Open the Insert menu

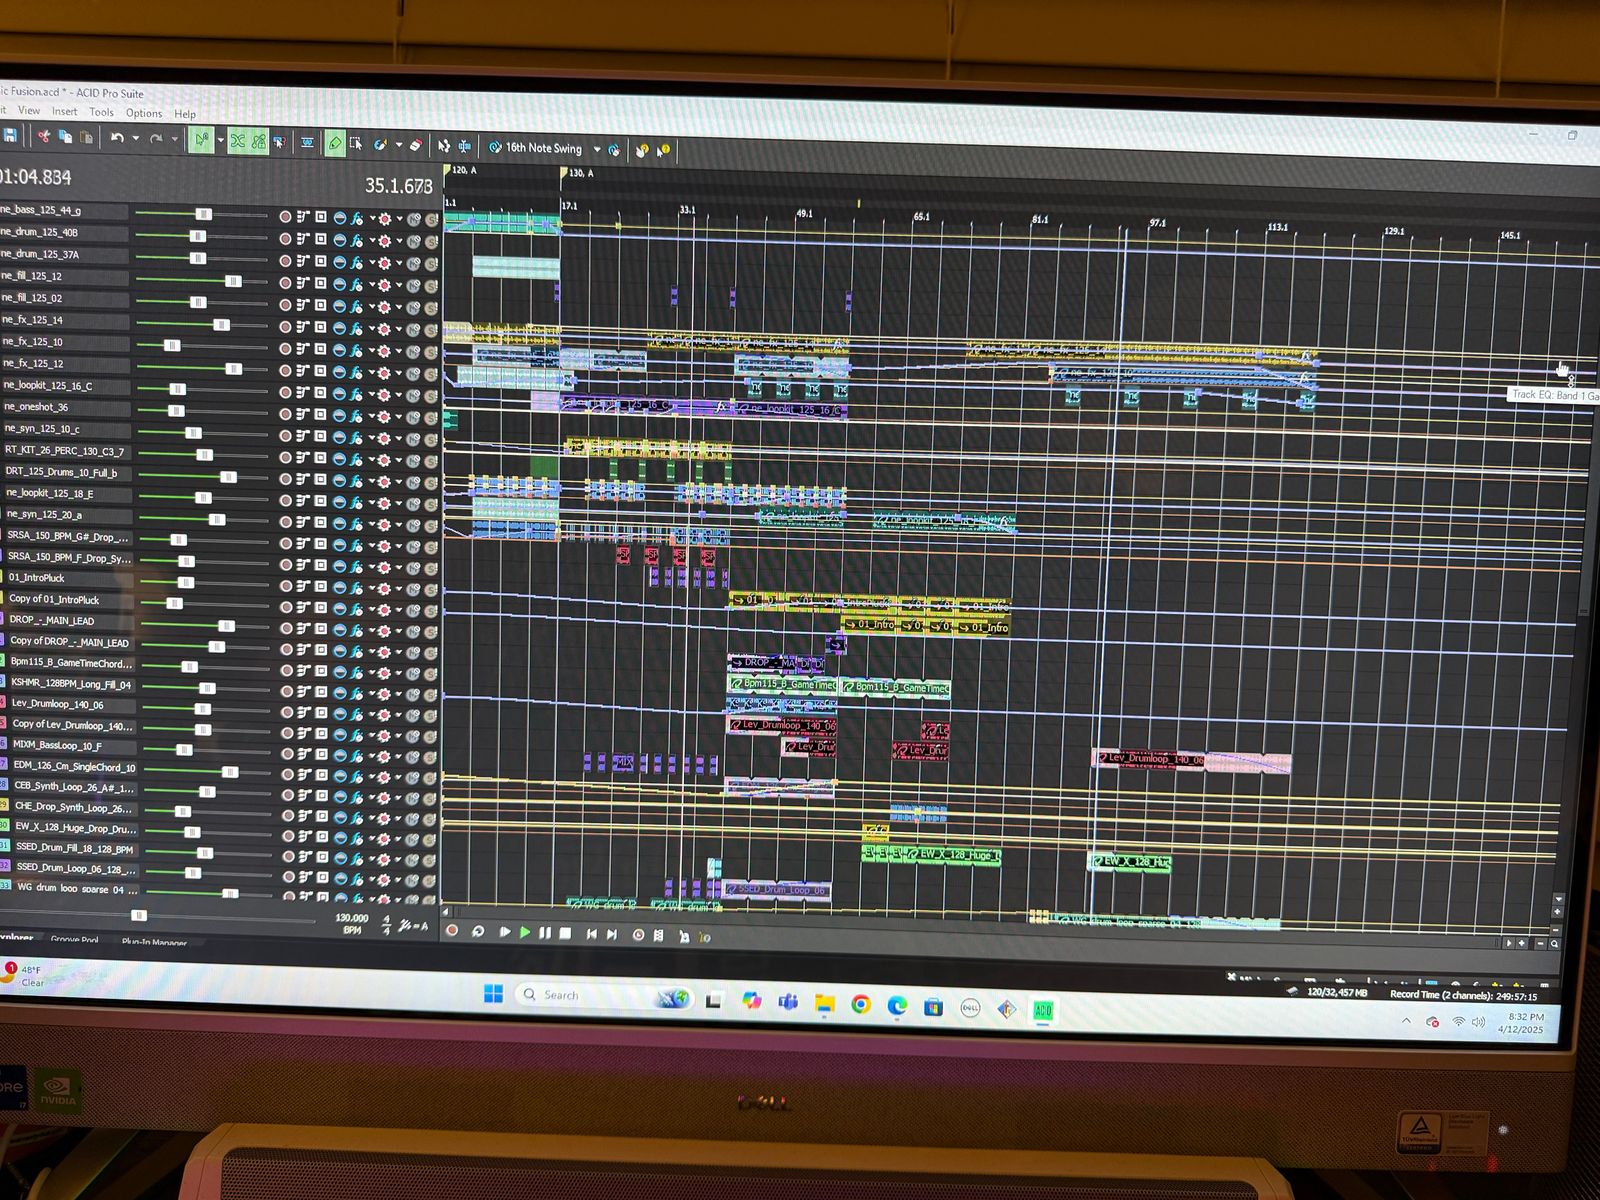pyautogui.click(x=64, y=112)
